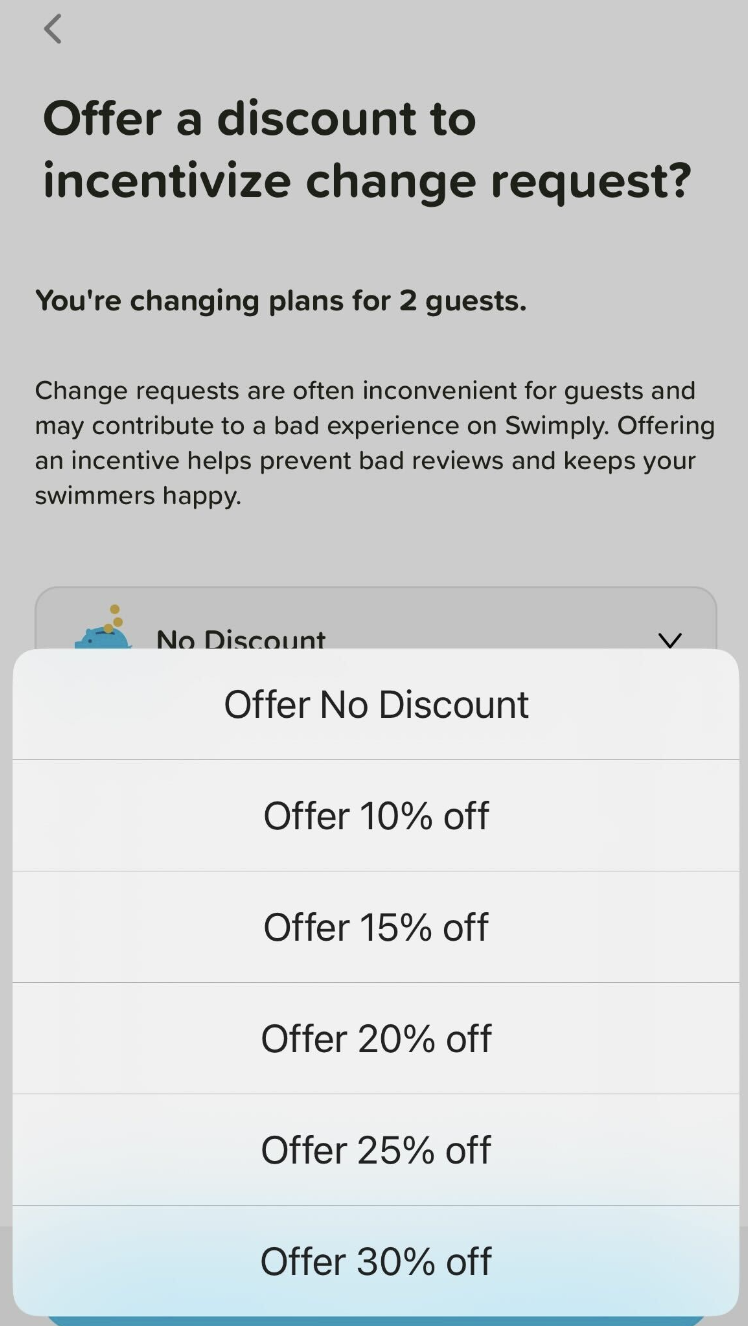This screenshot has width=748, height=1326.
Task: Click the 'Change requests are often inconvenient' line
Action: point(365,390)
